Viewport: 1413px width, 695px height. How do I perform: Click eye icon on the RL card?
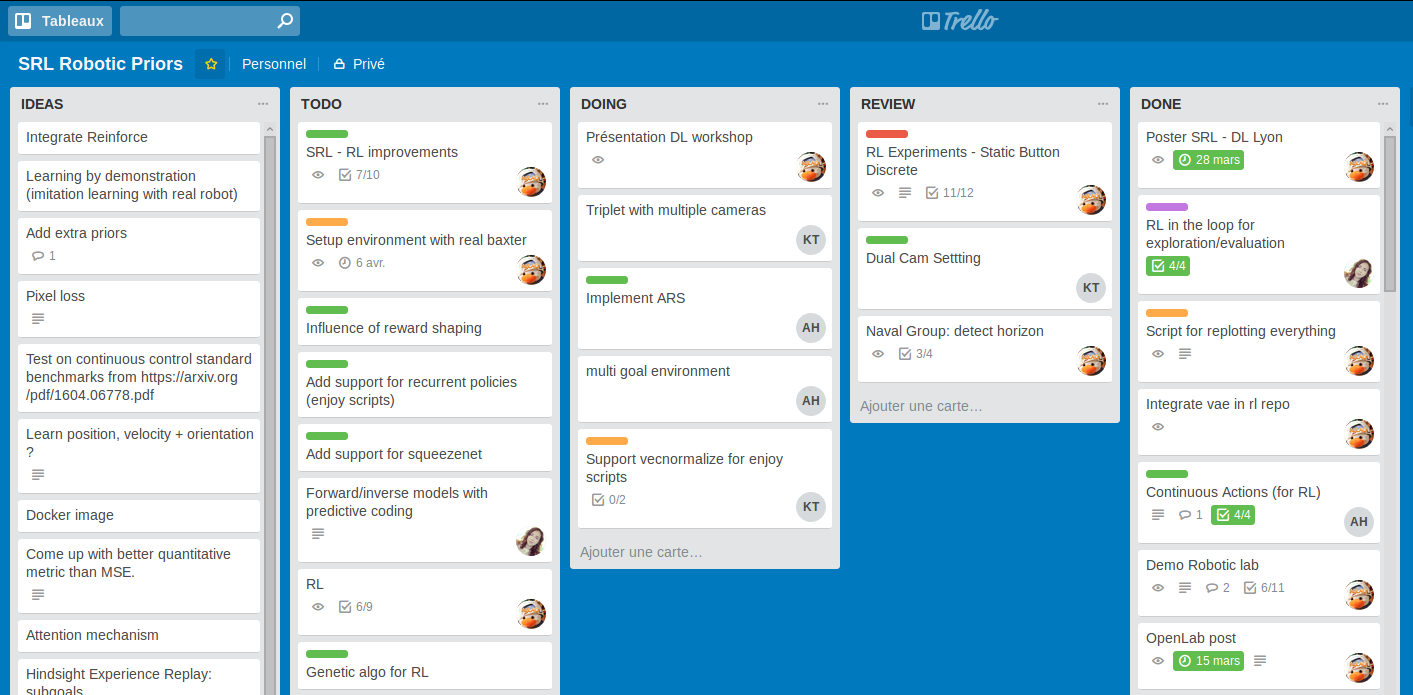pos(318,607)
